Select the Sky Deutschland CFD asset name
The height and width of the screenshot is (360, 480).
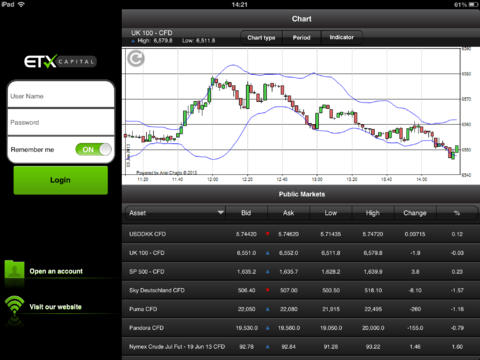[x=157, y=290]
